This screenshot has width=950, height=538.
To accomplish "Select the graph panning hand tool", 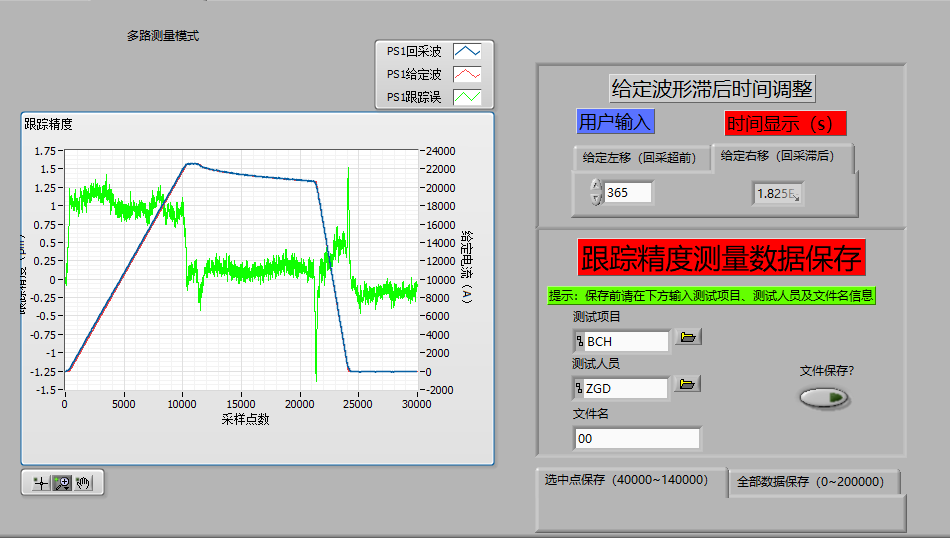I will point(83,483).
